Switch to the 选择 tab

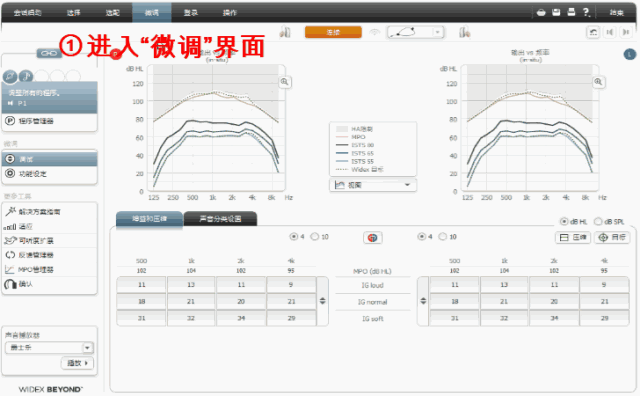(73, 13)
